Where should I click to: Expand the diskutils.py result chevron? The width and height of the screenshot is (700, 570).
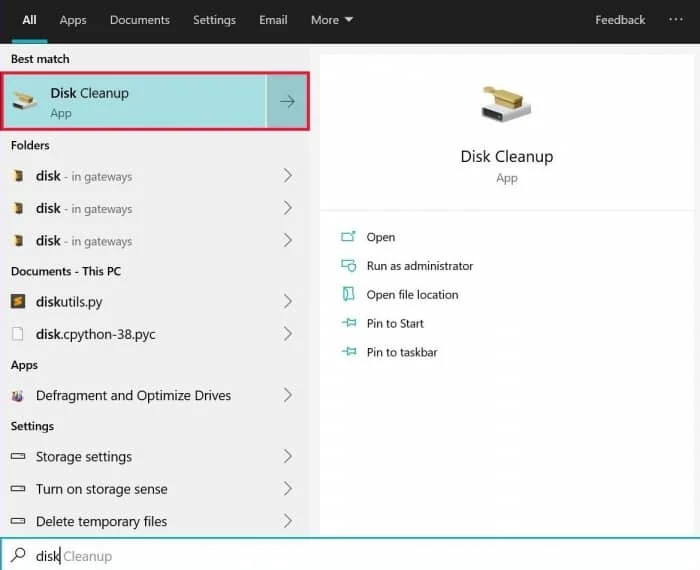288,301
